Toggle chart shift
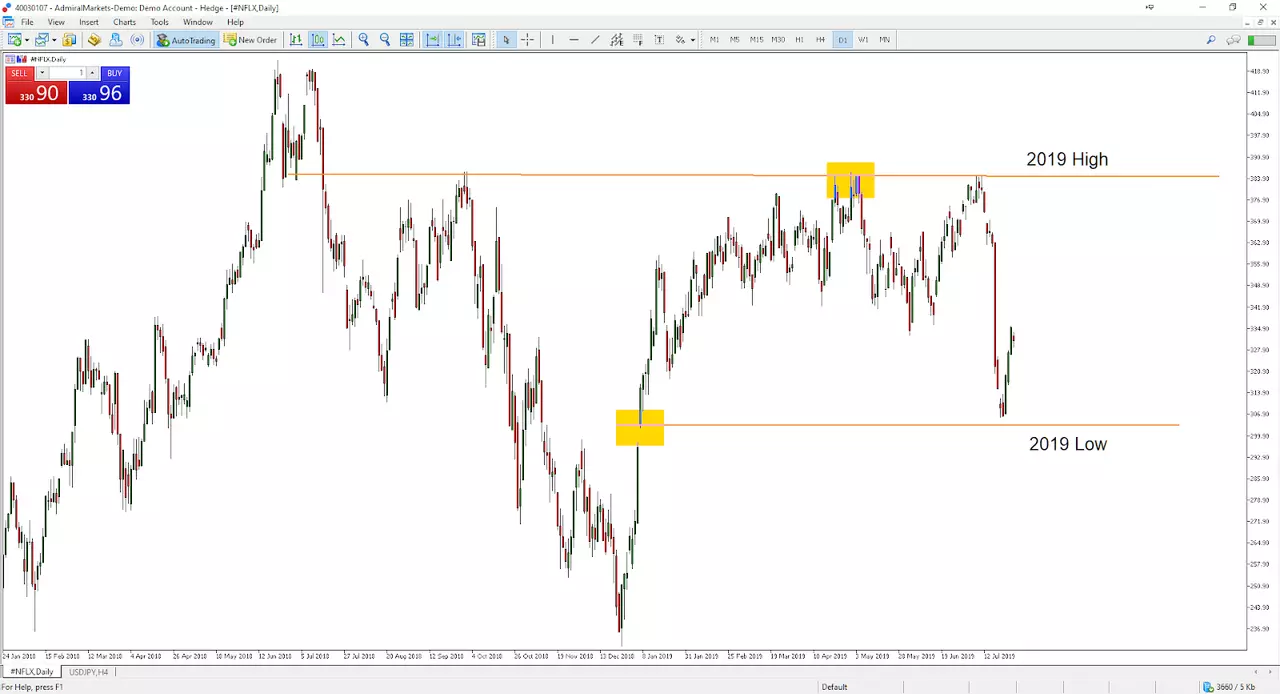 pyautogui.click(x=454, y=40)
